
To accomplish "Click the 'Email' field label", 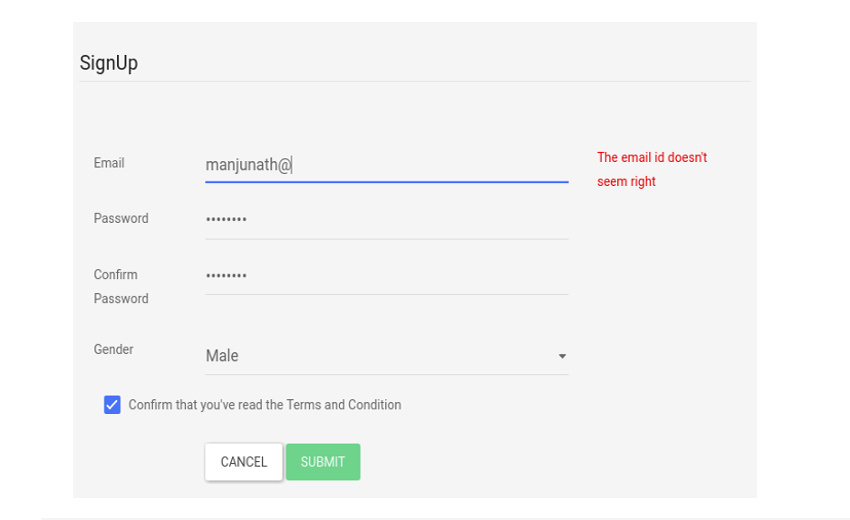I will pos(109,163).
